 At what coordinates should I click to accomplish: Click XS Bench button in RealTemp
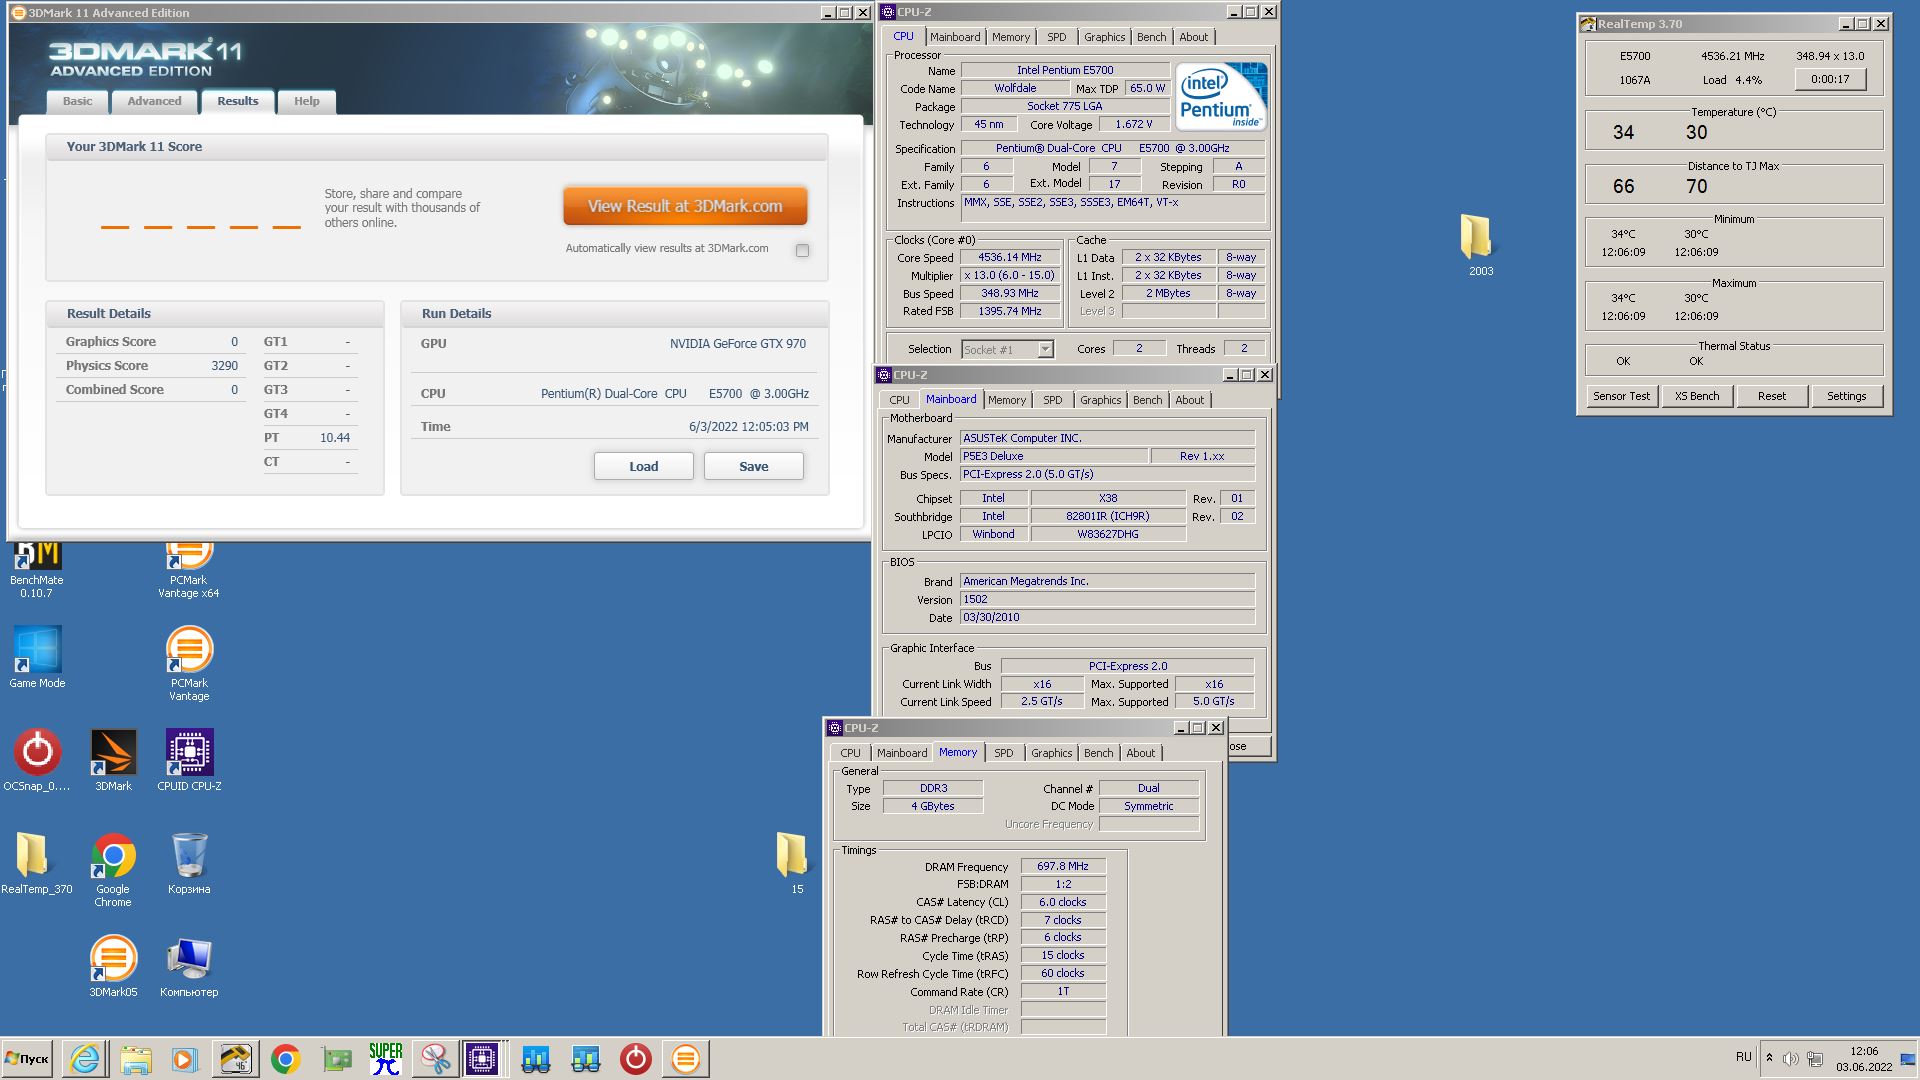pyautogui.click(x=1697, y=396)
